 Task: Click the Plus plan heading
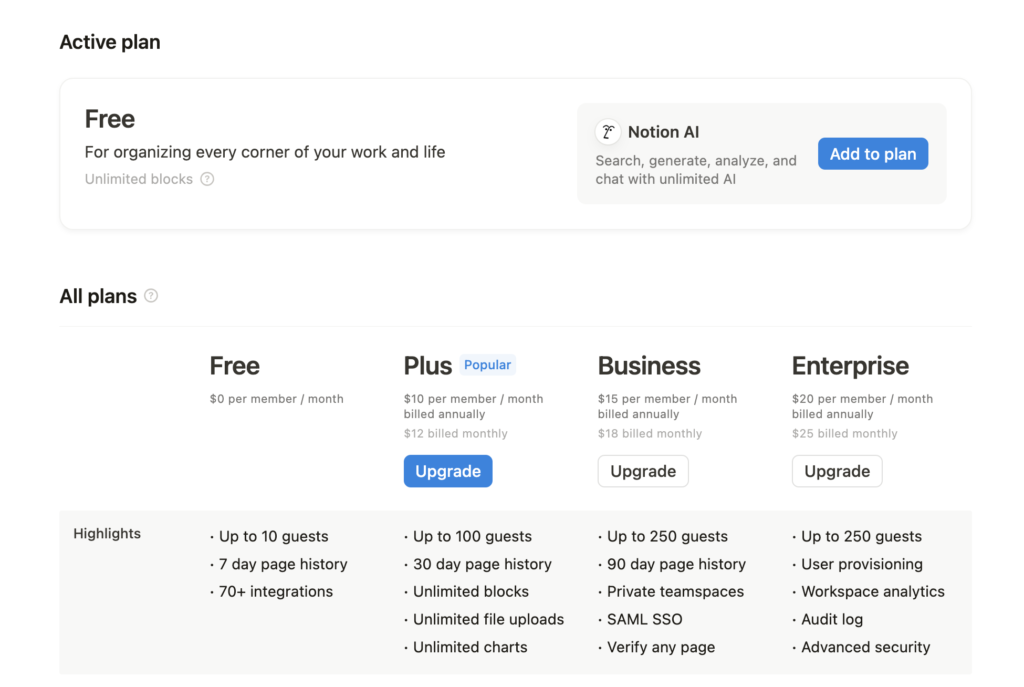pos(428,366)
